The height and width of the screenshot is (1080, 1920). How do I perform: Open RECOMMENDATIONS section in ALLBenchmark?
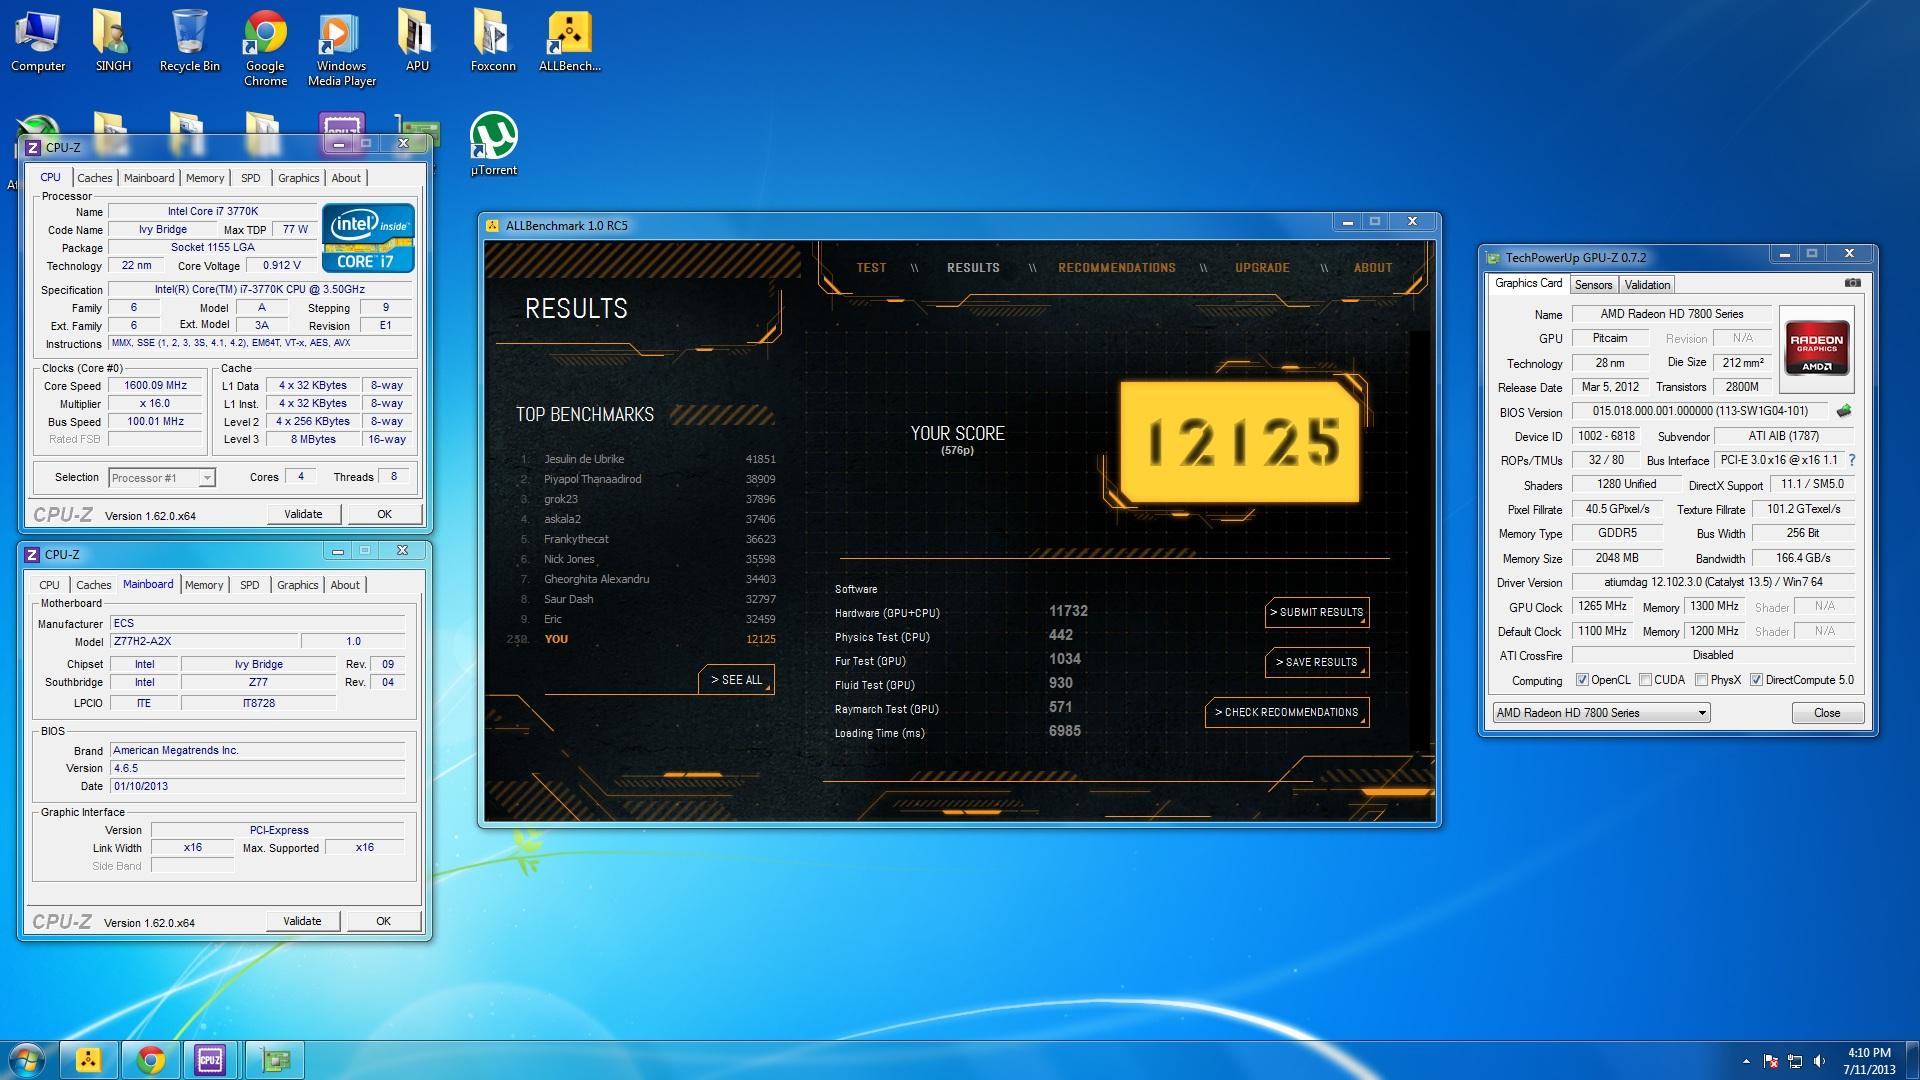pyautogui.click(x=1117, y=268)
